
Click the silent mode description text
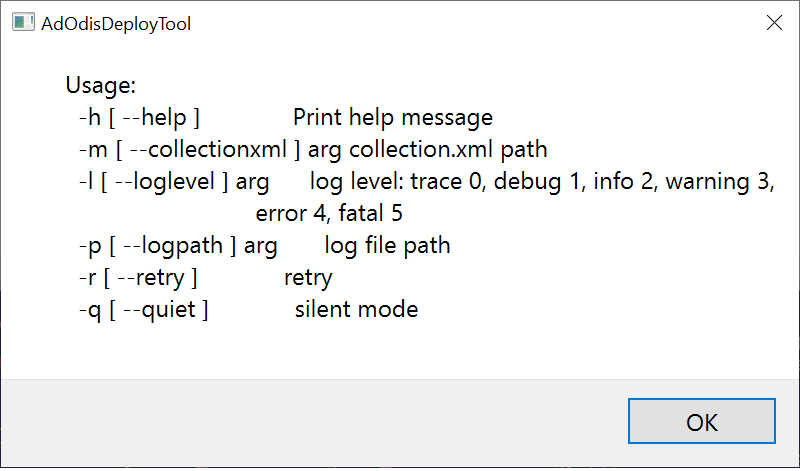[356, 309]
